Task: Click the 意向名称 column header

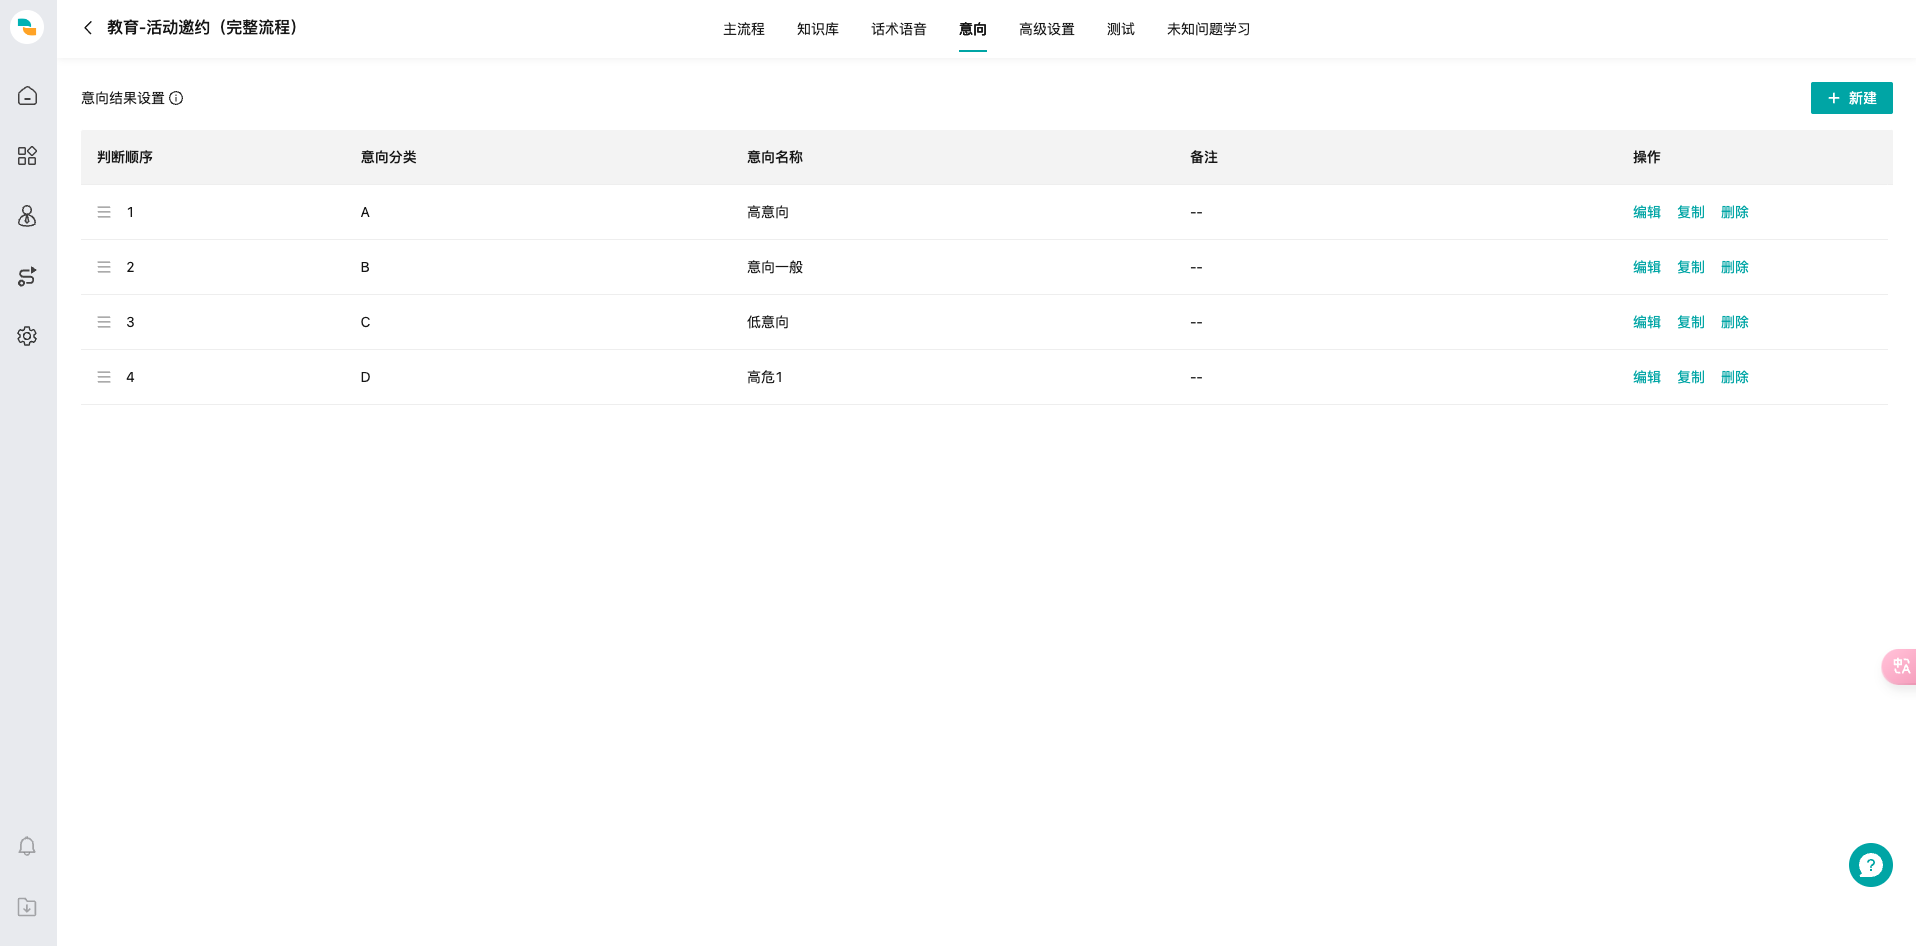Action: coord(775,157)
